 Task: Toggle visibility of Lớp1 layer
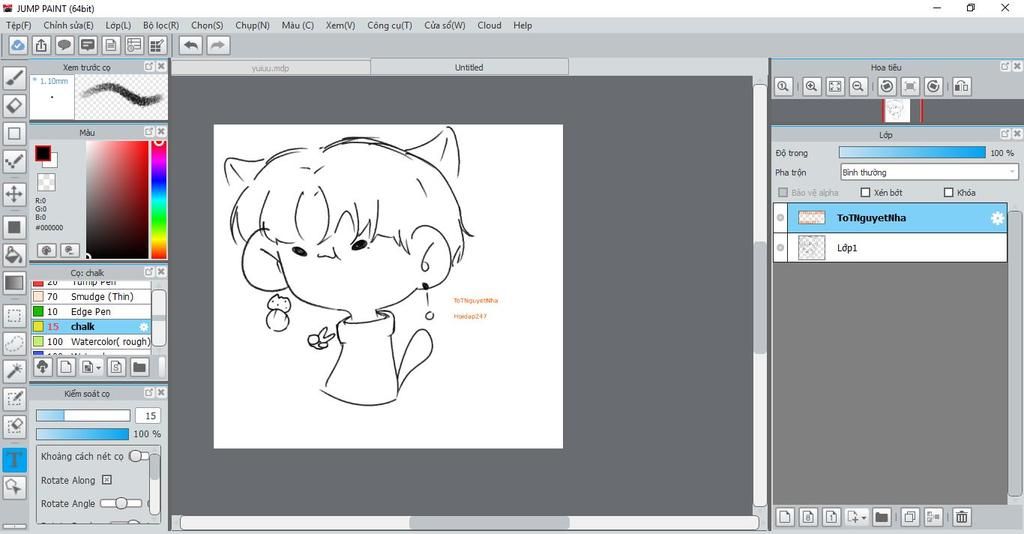(x=780, y=248)
